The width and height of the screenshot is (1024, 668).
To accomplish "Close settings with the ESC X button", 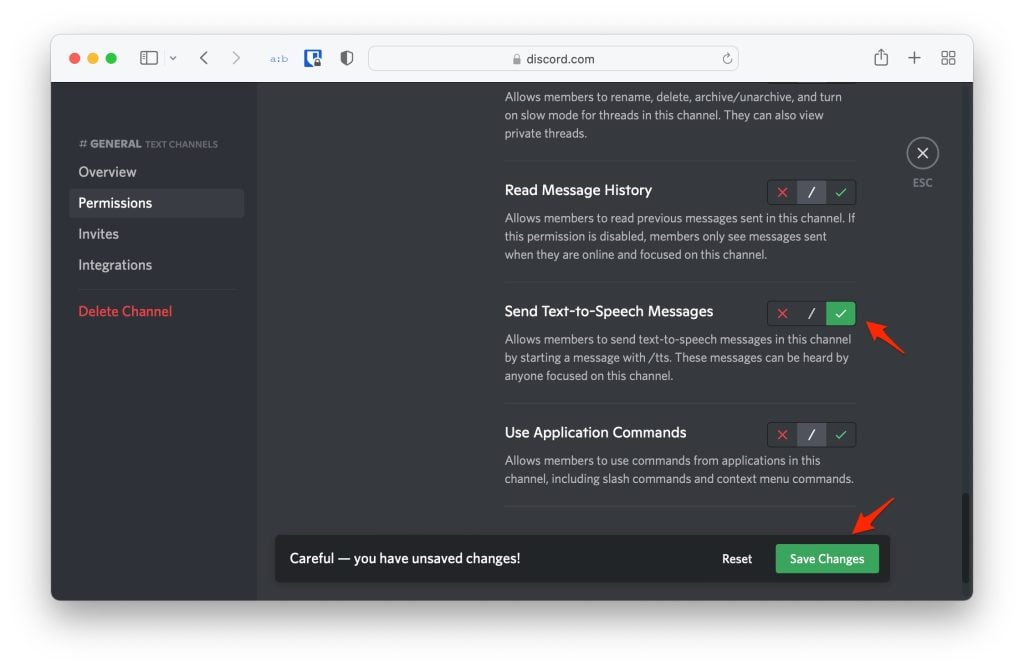I will coord(922,153).
